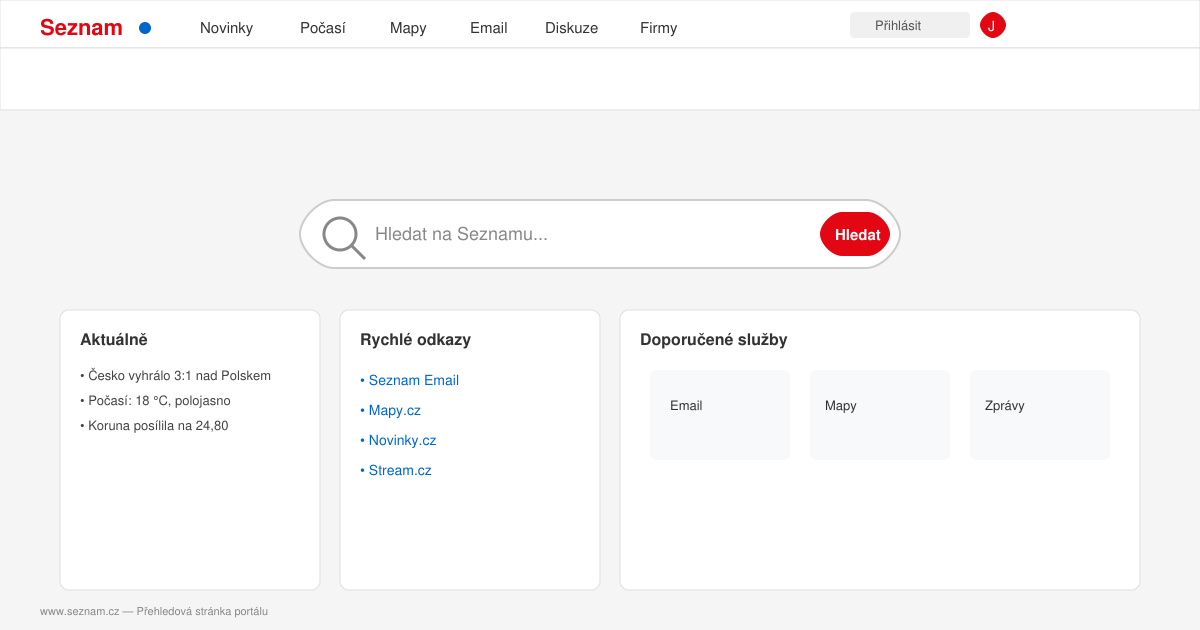Click the Aktuálně card heading
This screenshot has width=1200, height=630.
(114, 340)
